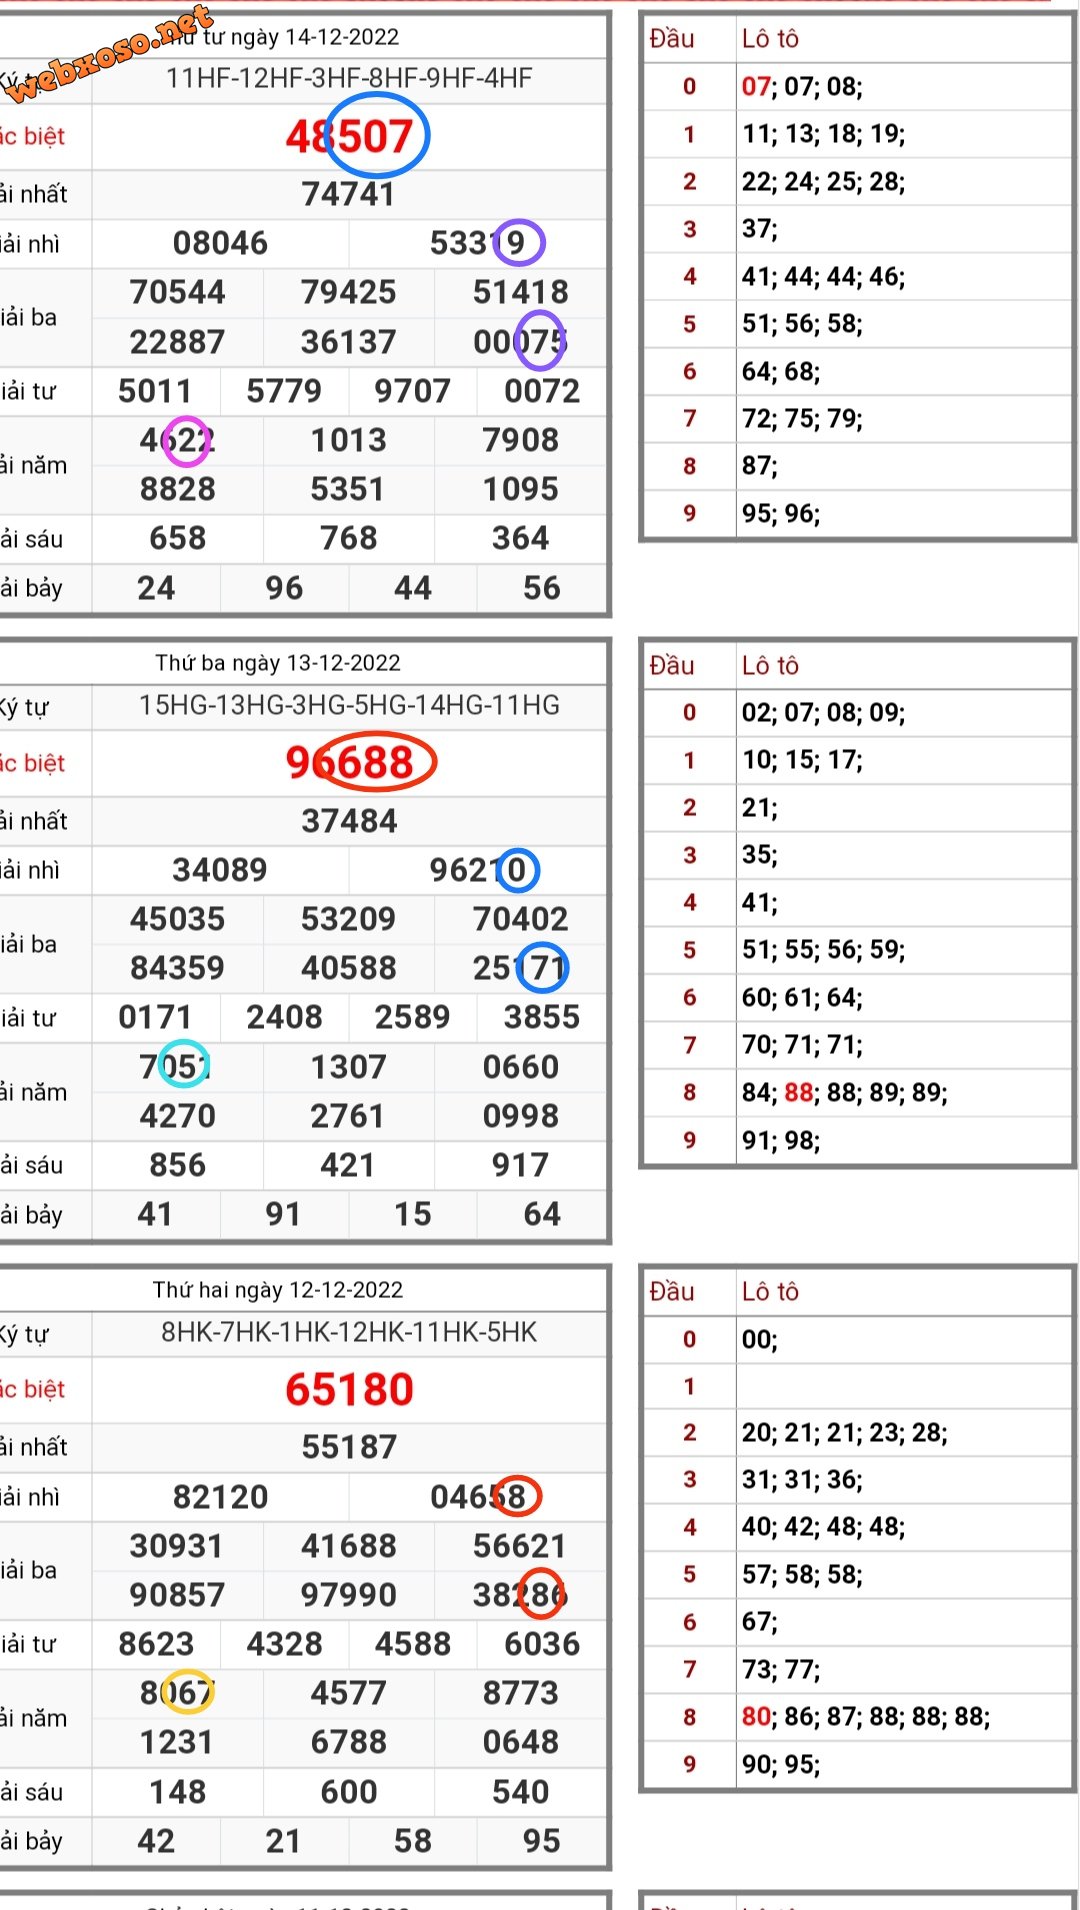Click the number 36137
Screen dimensions: 1080x1910
349,342
